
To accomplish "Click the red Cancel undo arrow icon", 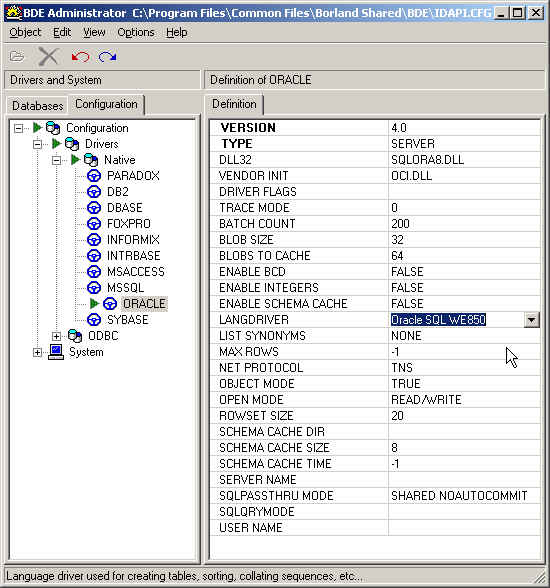I will [x=80, y=57].
